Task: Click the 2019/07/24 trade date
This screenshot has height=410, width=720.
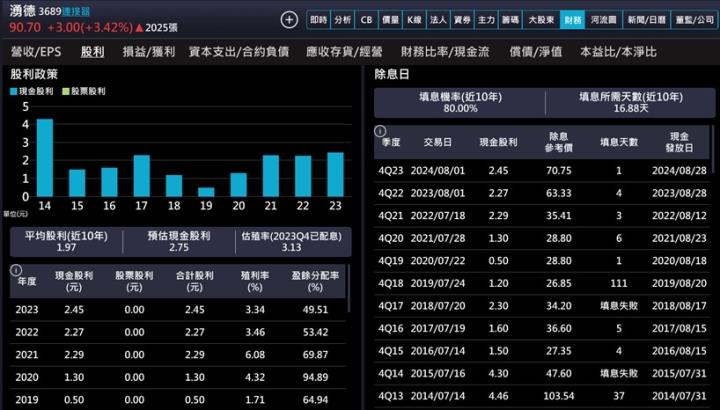Action: [x=438, y=283]
